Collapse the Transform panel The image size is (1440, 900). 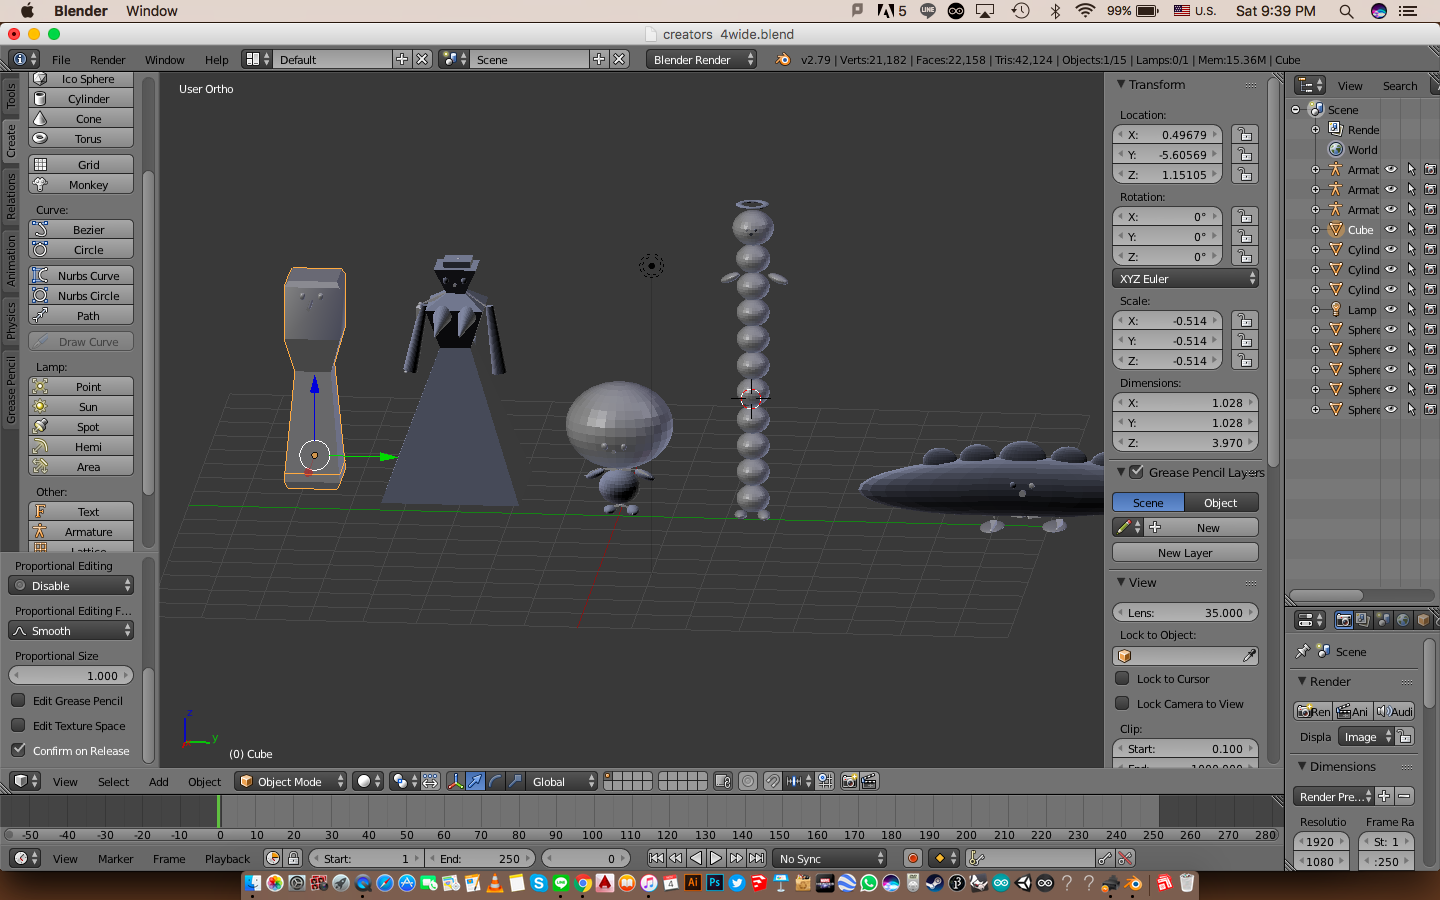[x=1122, y=85]
